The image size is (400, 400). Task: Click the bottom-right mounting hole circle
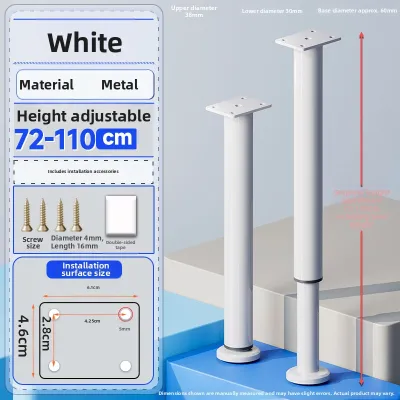coord(126,366)
